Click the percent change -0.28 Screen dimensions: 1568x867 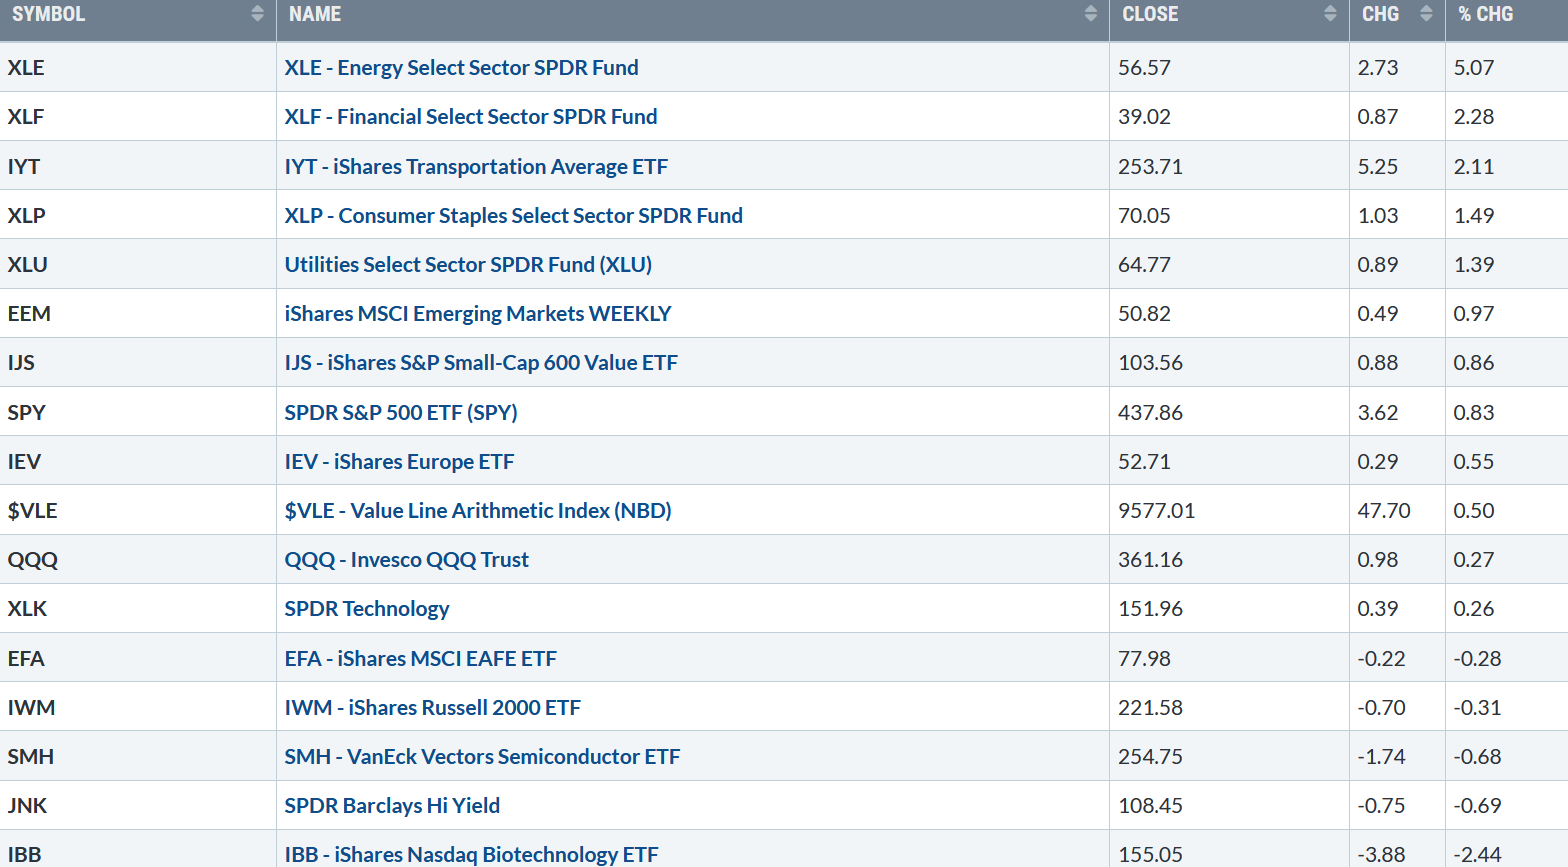click(x=1477, y=658)
